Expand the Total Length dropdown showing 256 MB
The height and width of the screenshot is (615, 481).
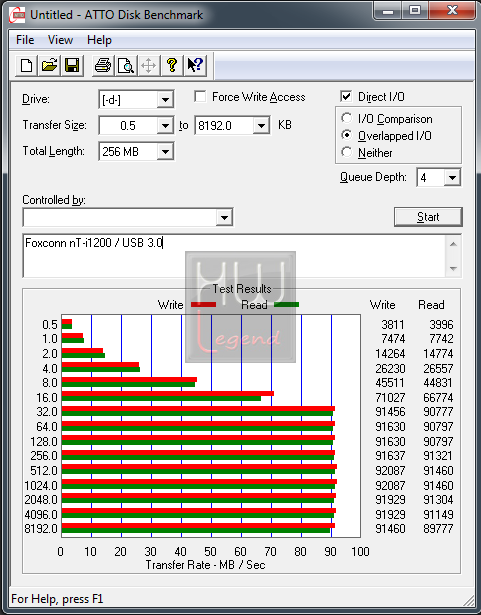point(165,151)
